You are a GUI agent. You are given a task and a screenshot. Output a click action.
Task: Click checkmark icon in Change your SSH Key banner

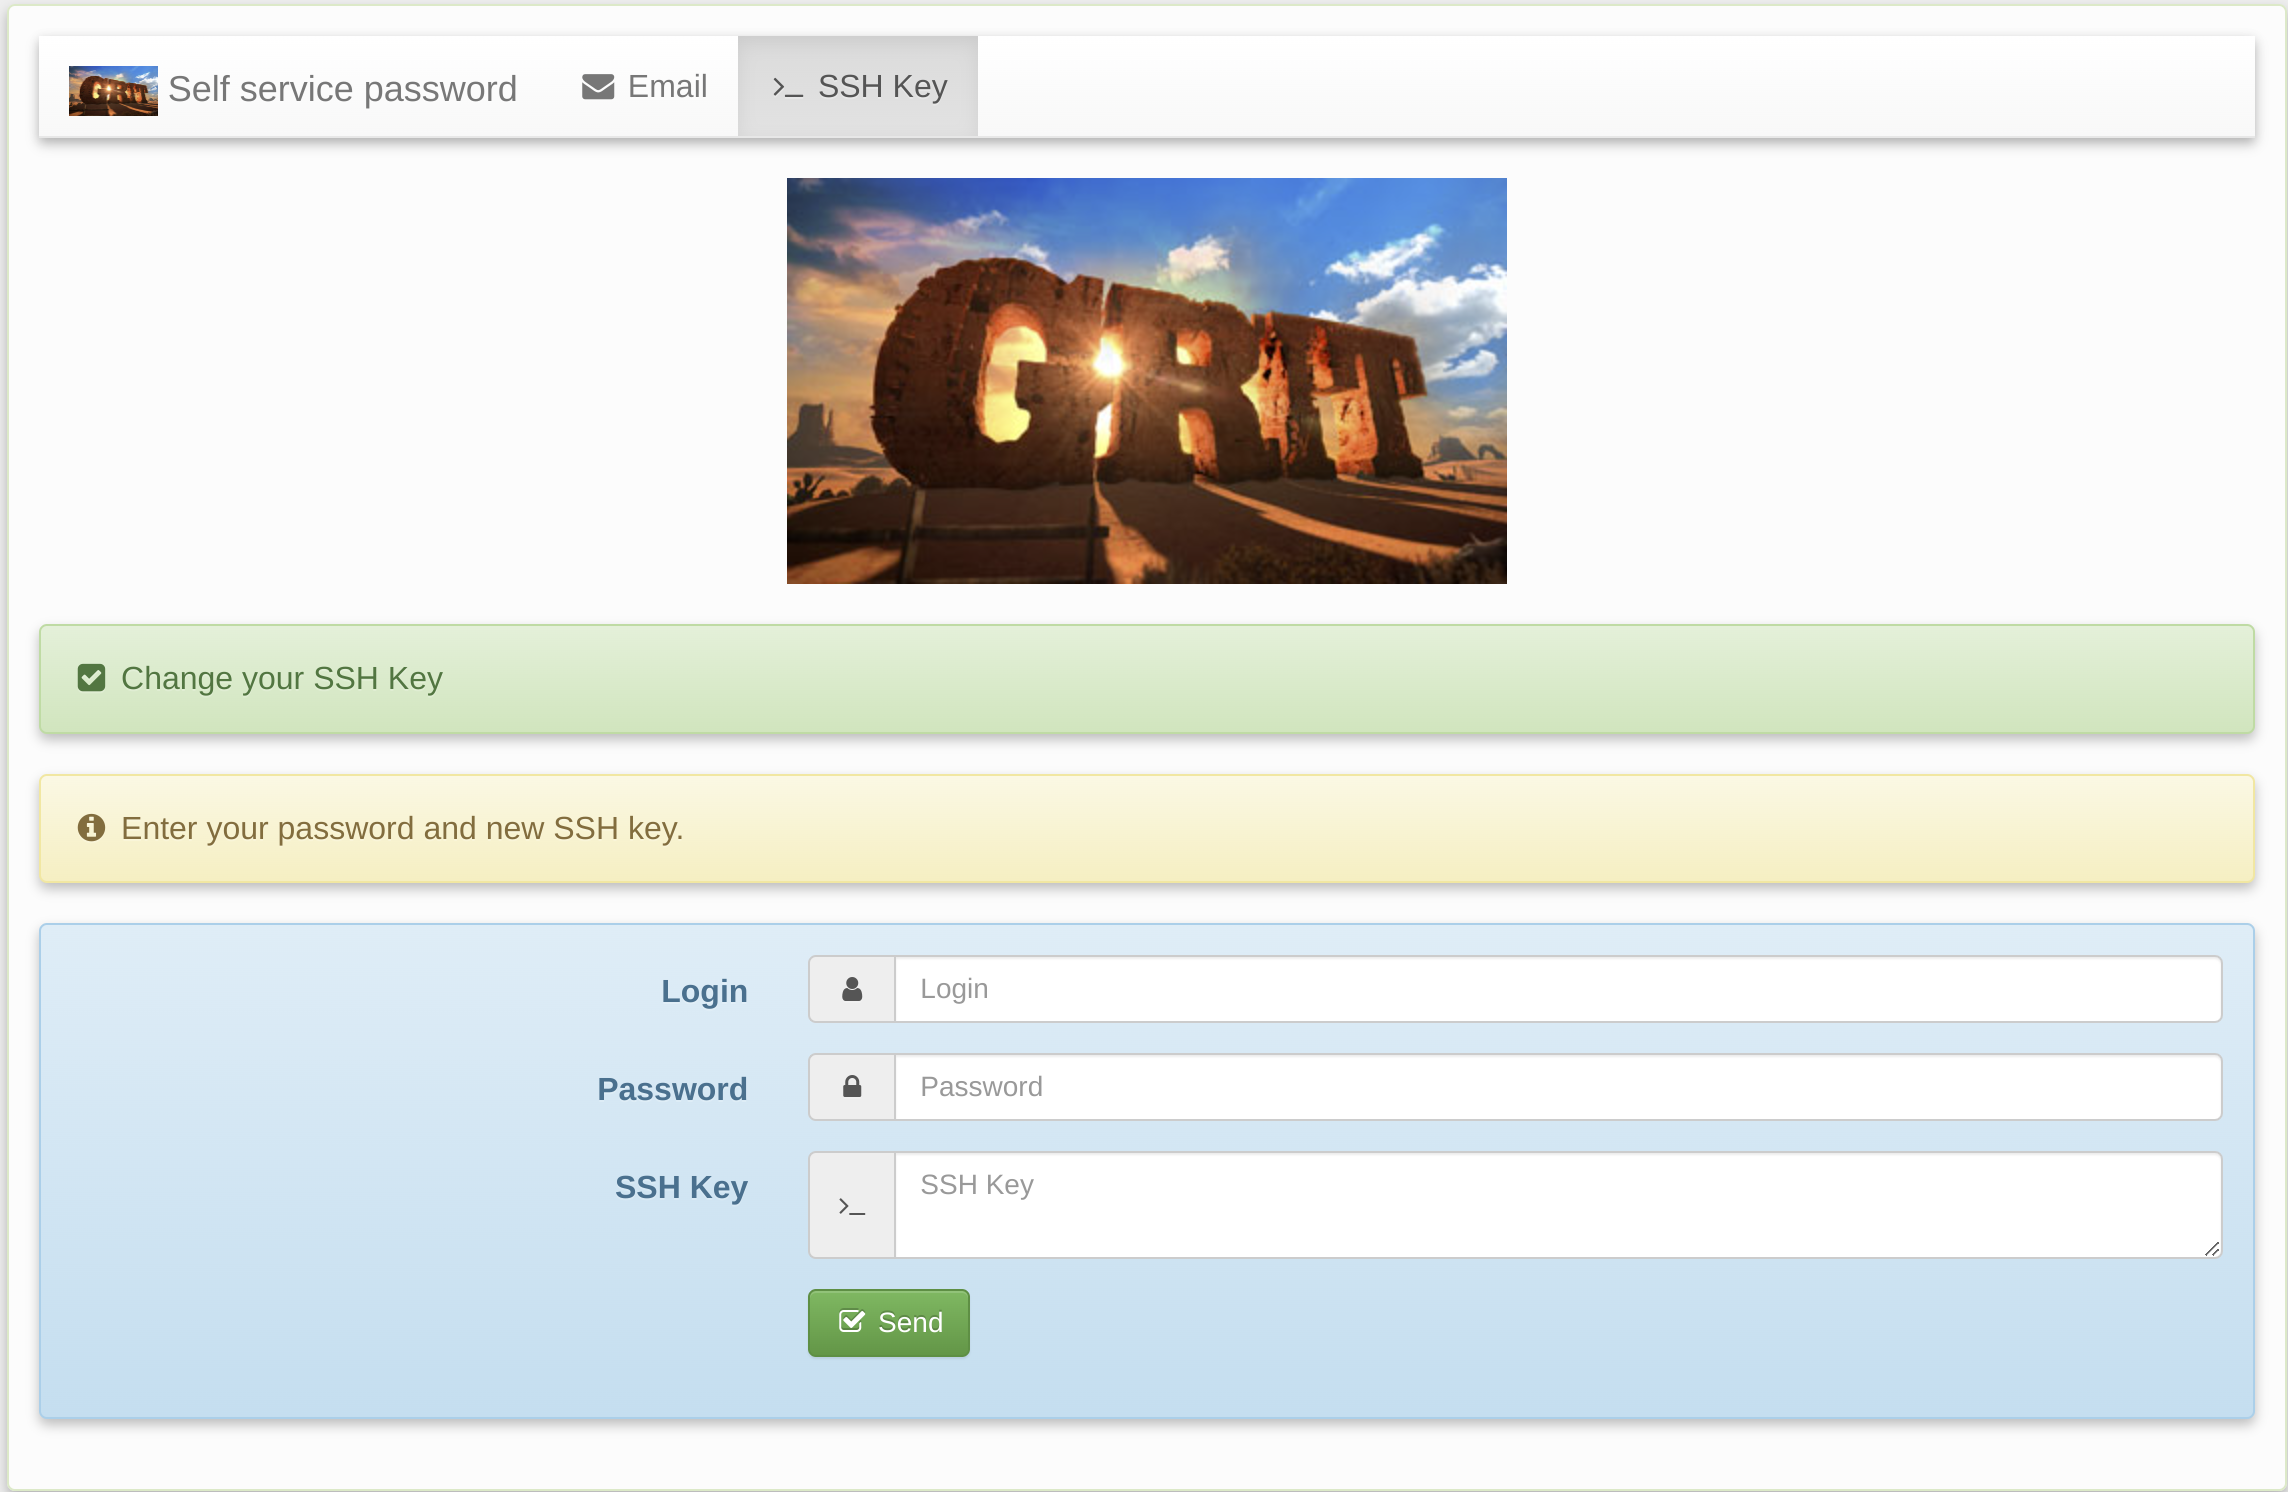pos(91,678)
